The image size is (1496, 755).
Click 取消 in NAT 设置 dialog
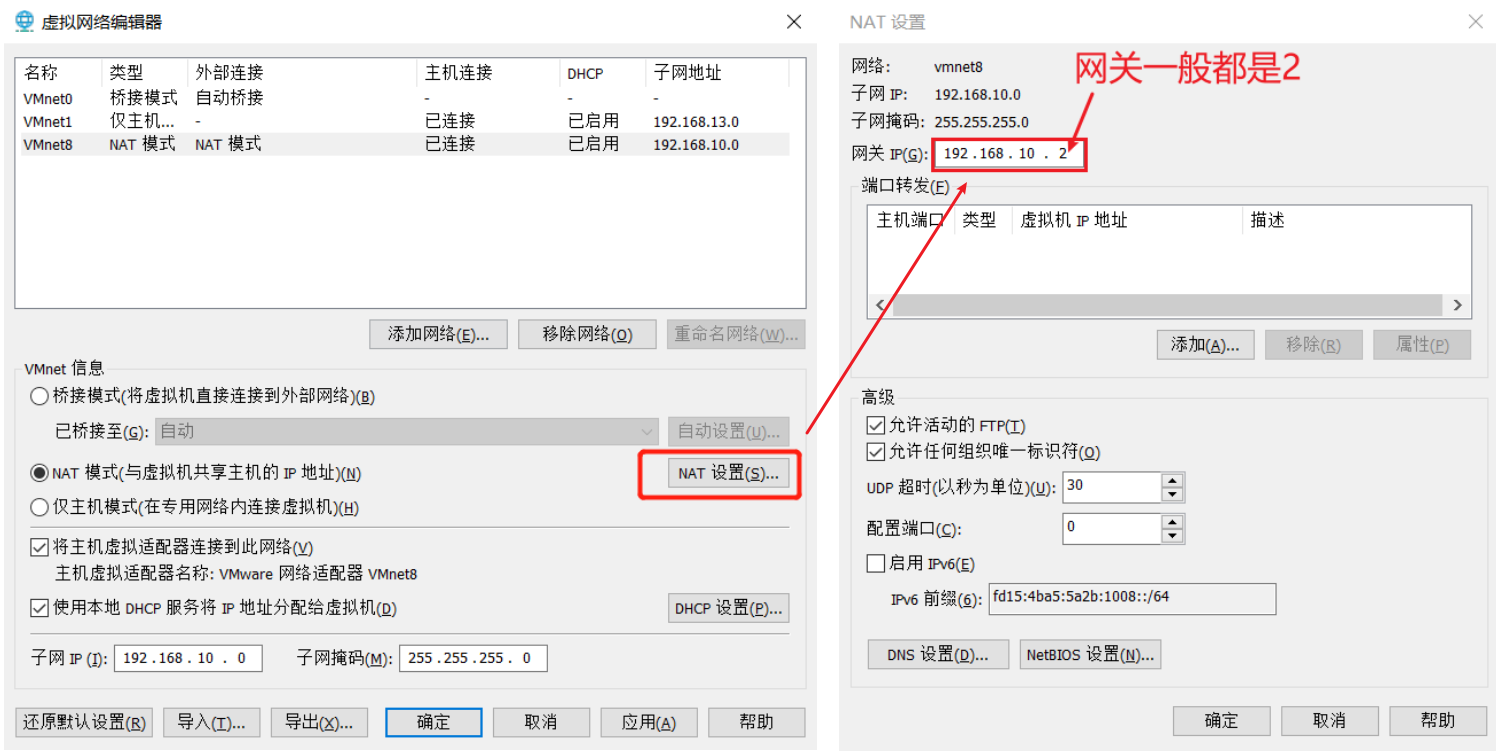1329,720
